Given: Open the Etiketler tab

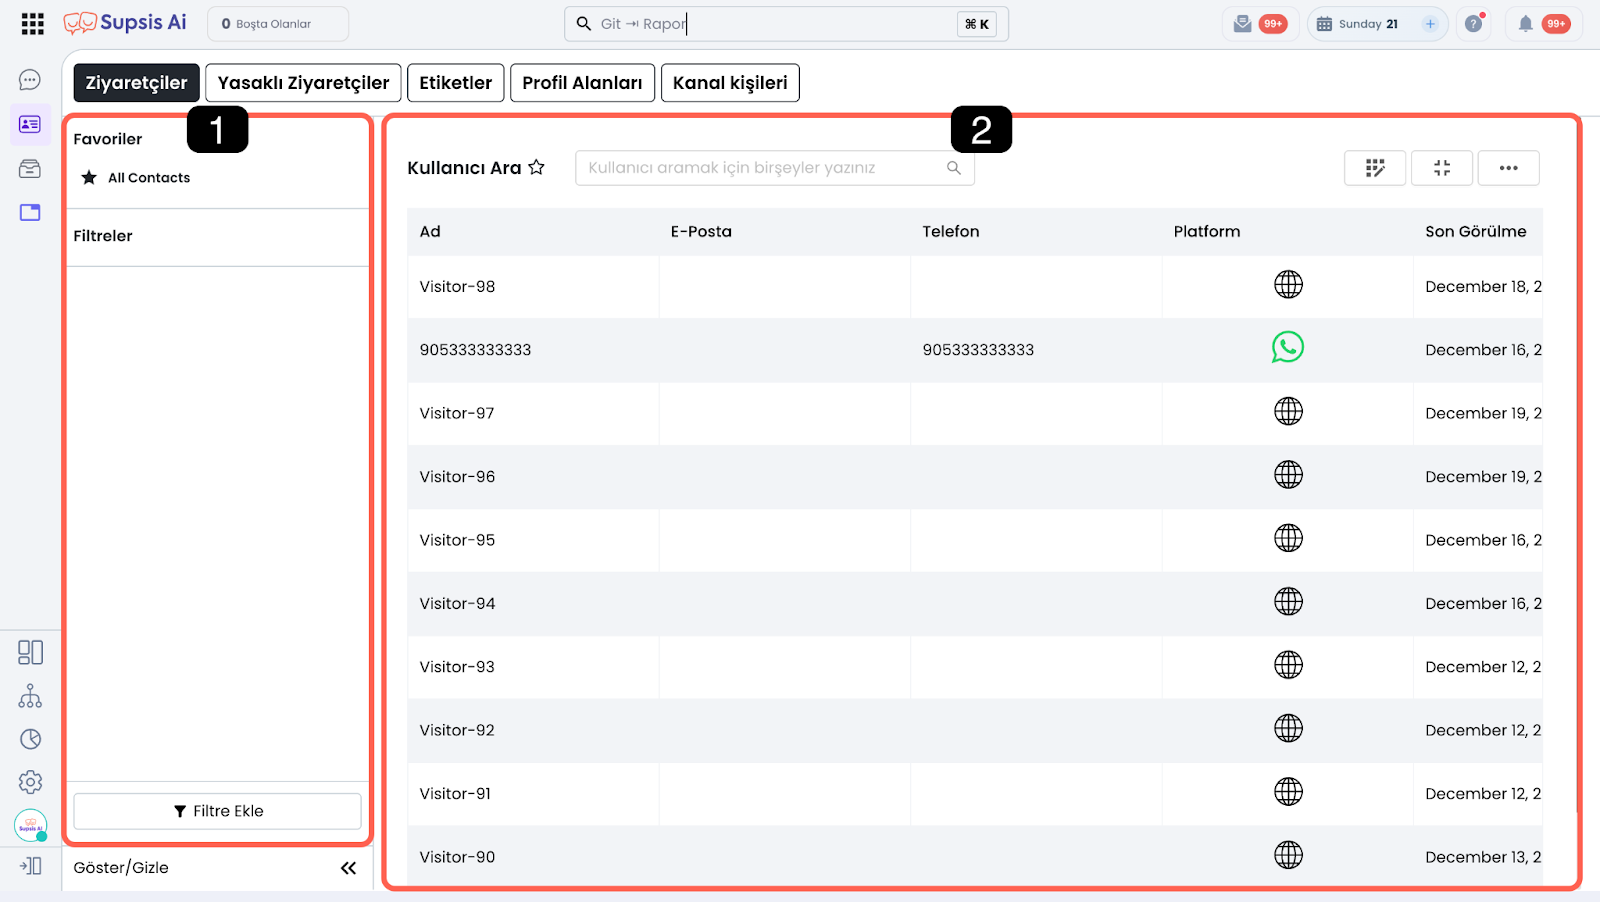Looking at the screenshot, I should [455, 83].
